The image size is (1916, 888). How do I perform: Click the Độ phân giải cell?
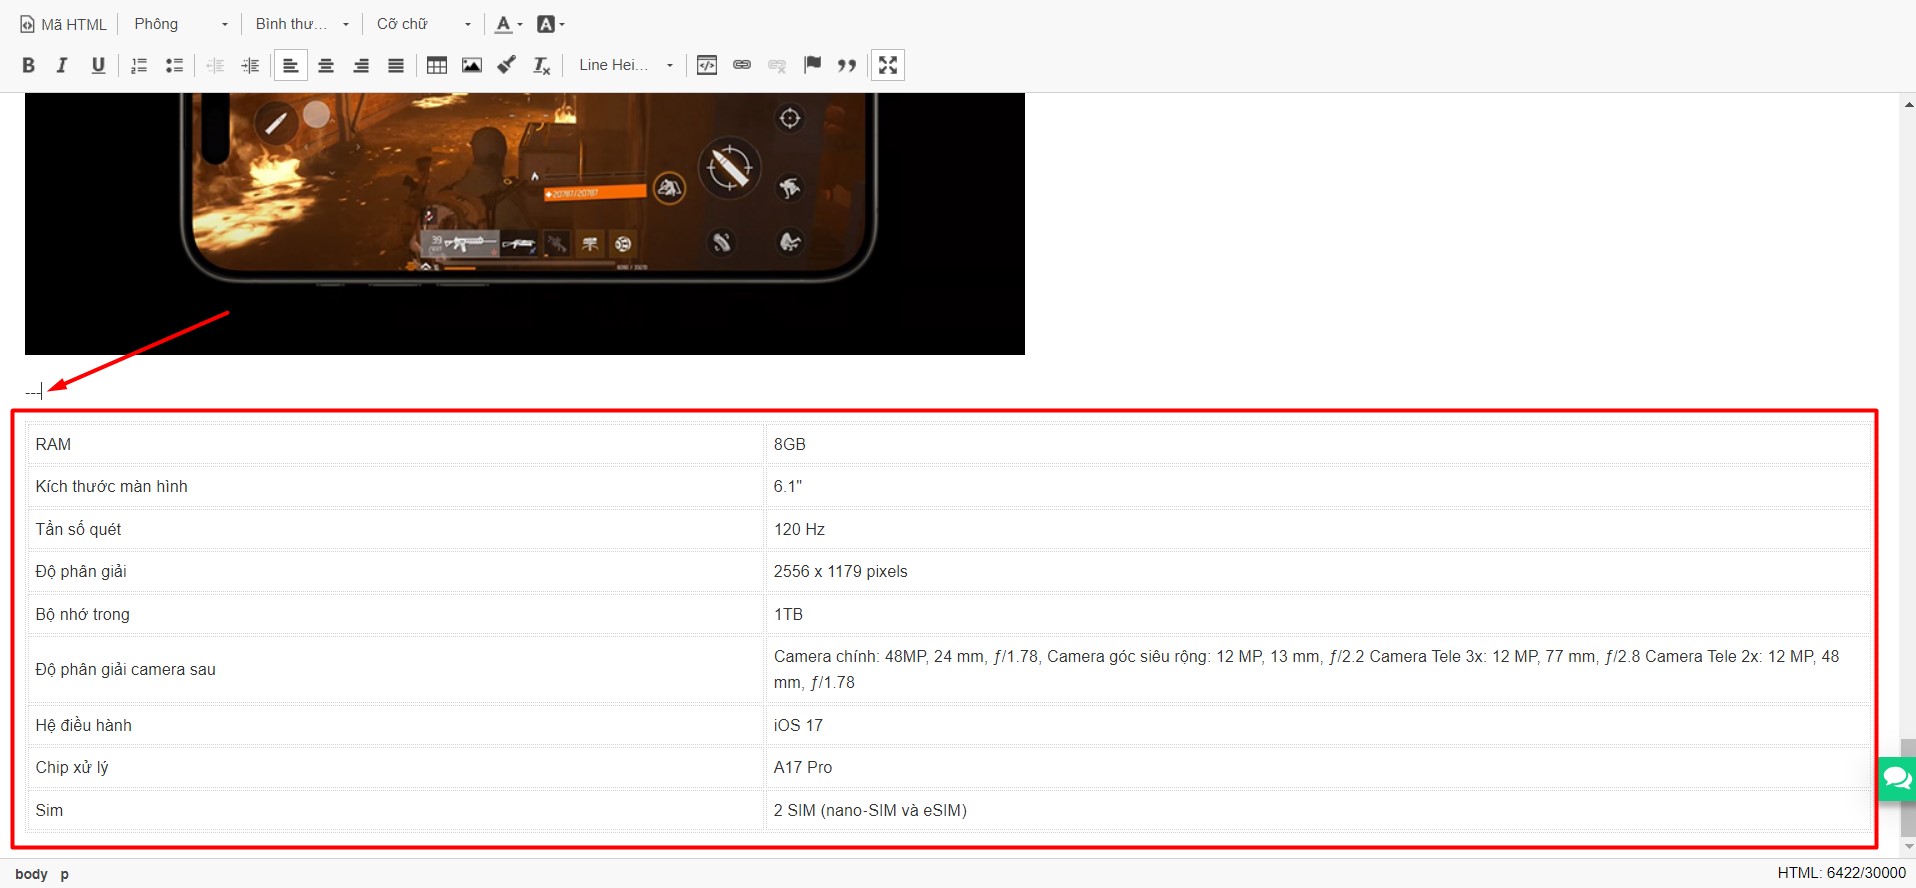tap(395, 571)
